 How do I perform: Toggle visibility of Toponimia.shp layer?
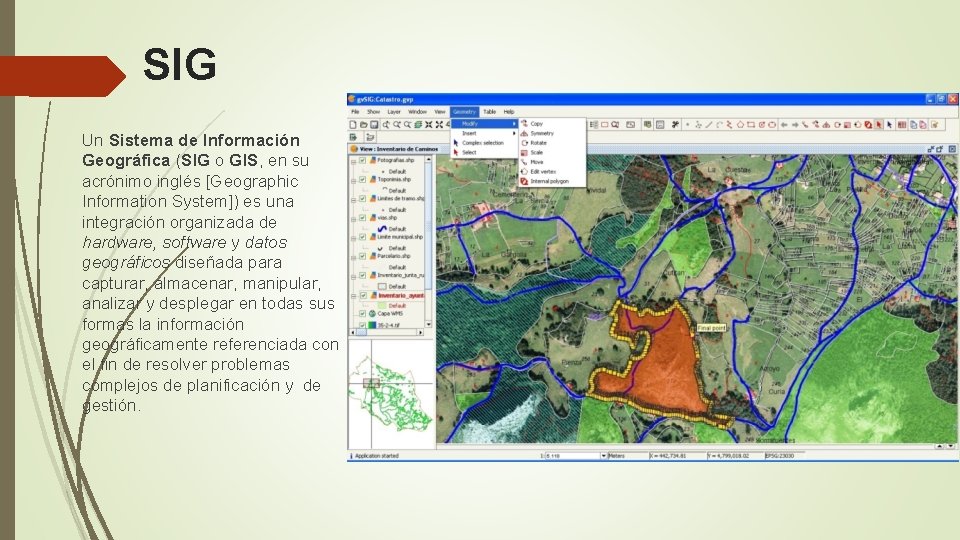click(x=362, y=179)
